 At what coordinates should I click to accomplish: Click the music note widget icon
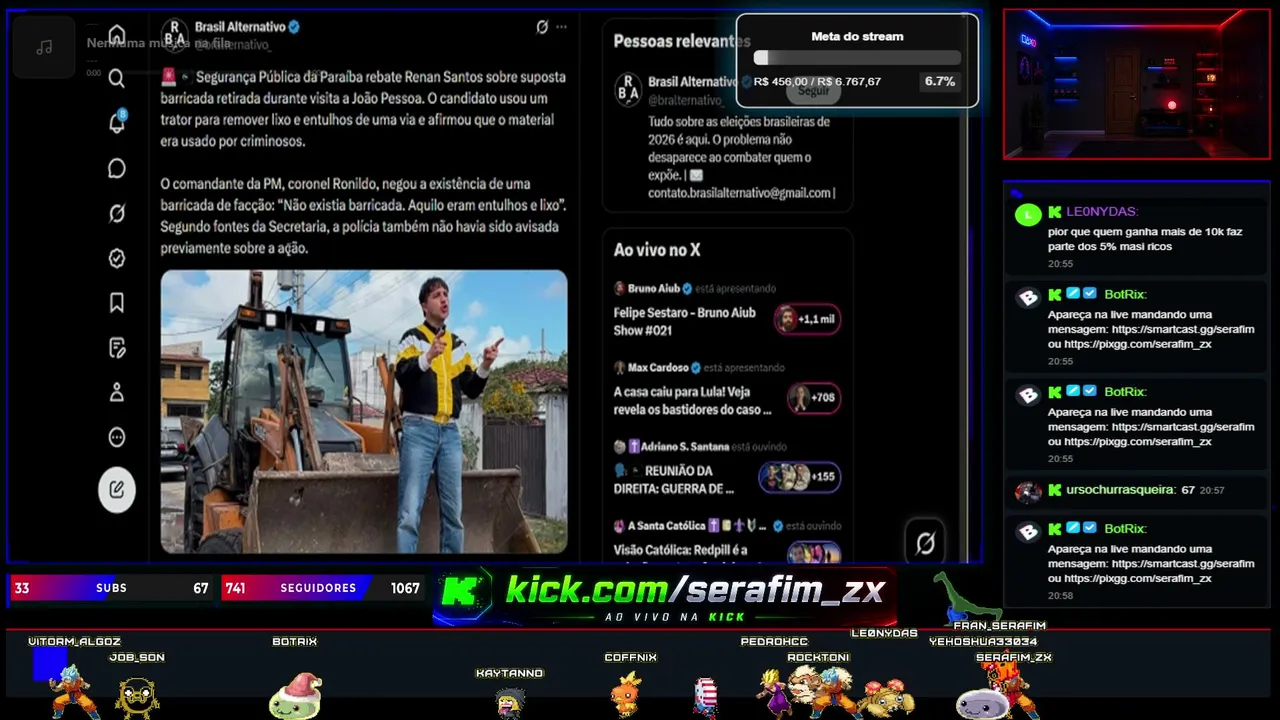(x=44, y=47)
